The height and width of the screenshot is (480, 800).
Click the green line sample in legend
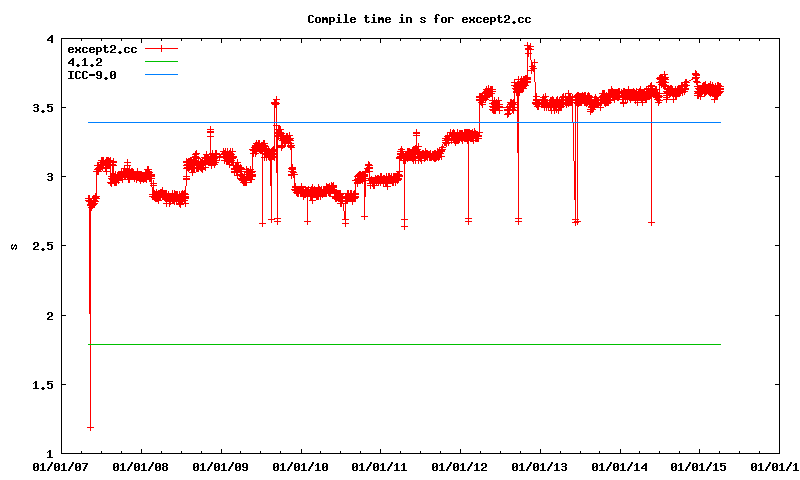coord(161,62)
